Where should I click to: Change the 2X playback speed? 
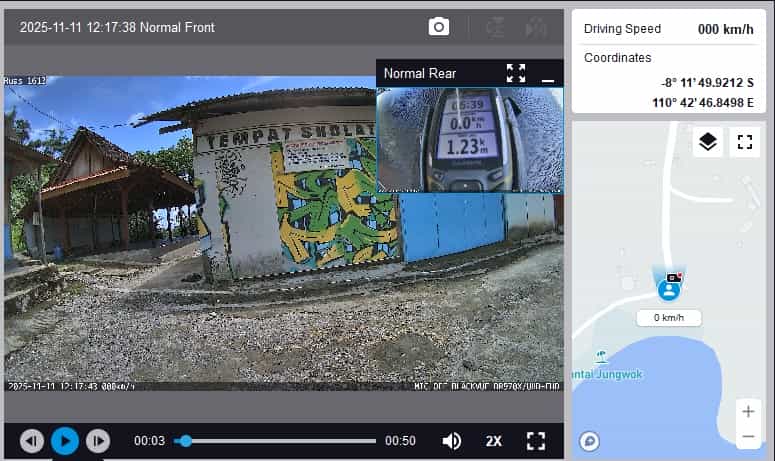pos(494,441)
